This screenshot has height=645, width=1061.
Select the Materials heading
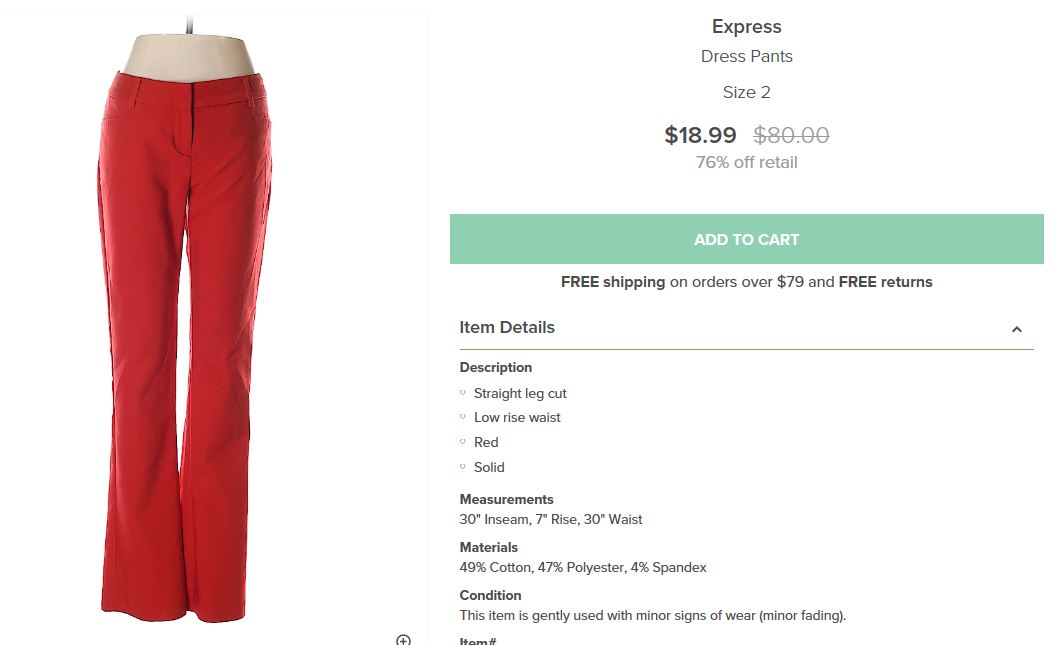point(489,547)
